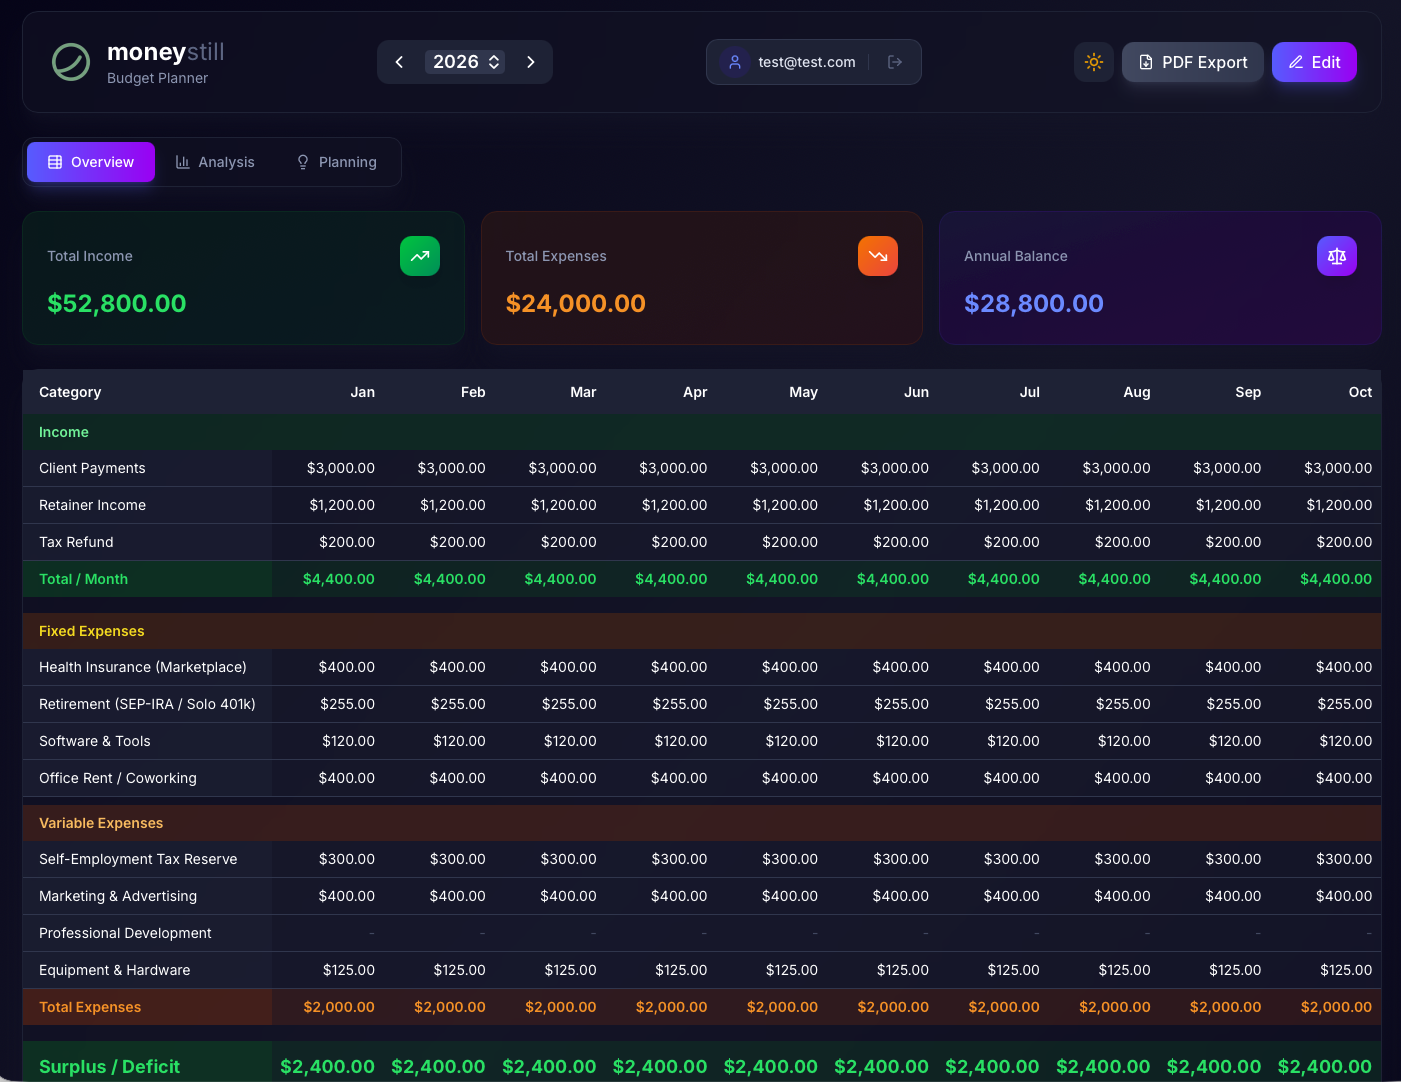
Task: Click the orange trending-down icon on Total Expenses
Action: 877,256
